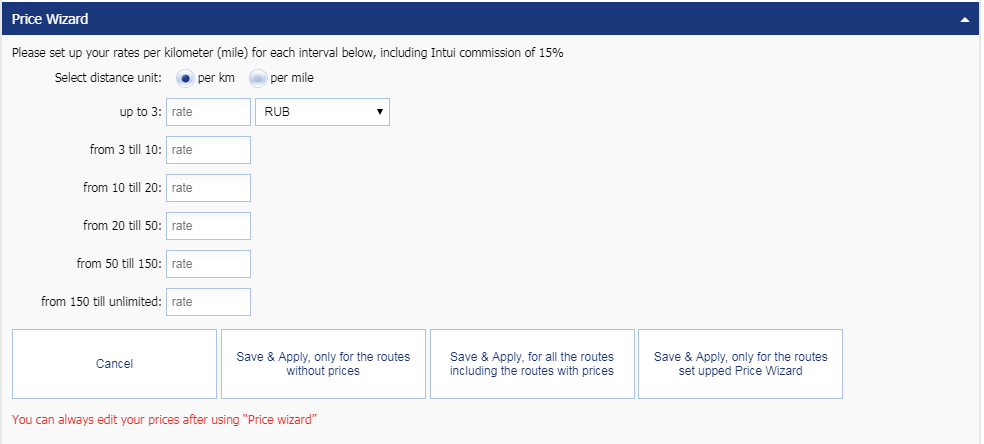This screenshot has width=984, height=444.
Task: Focus the from 10 till 20 rate input
Action: tap(208, 188)
